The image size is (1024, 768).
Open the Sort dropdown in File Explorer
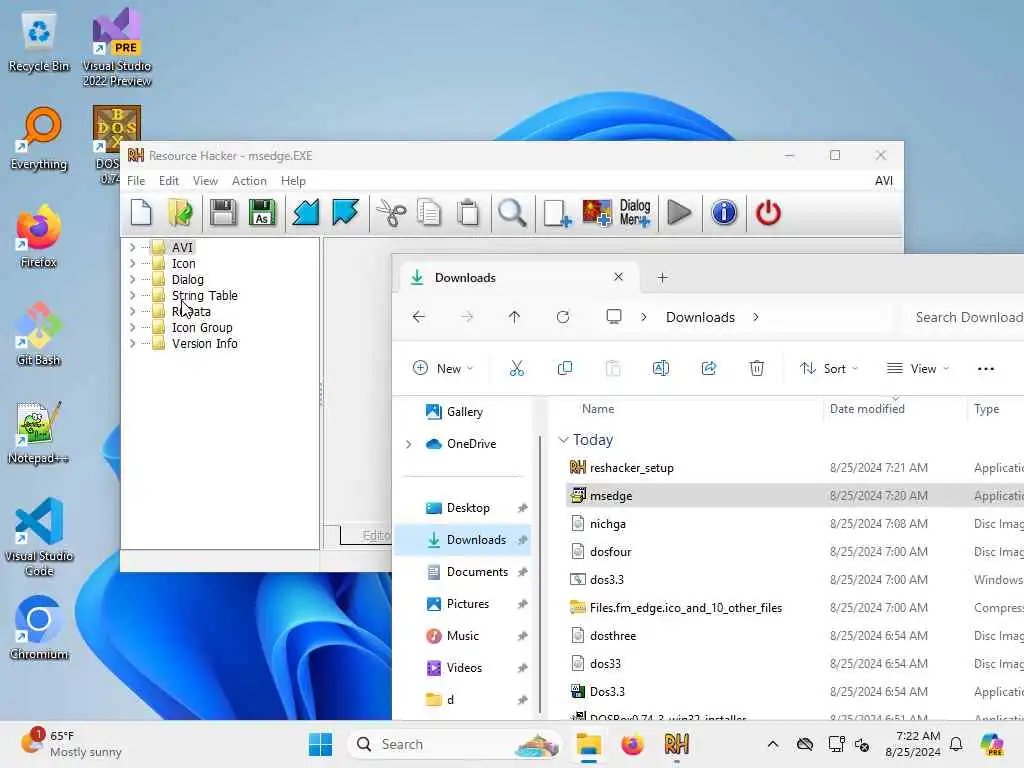coord(829,368)
